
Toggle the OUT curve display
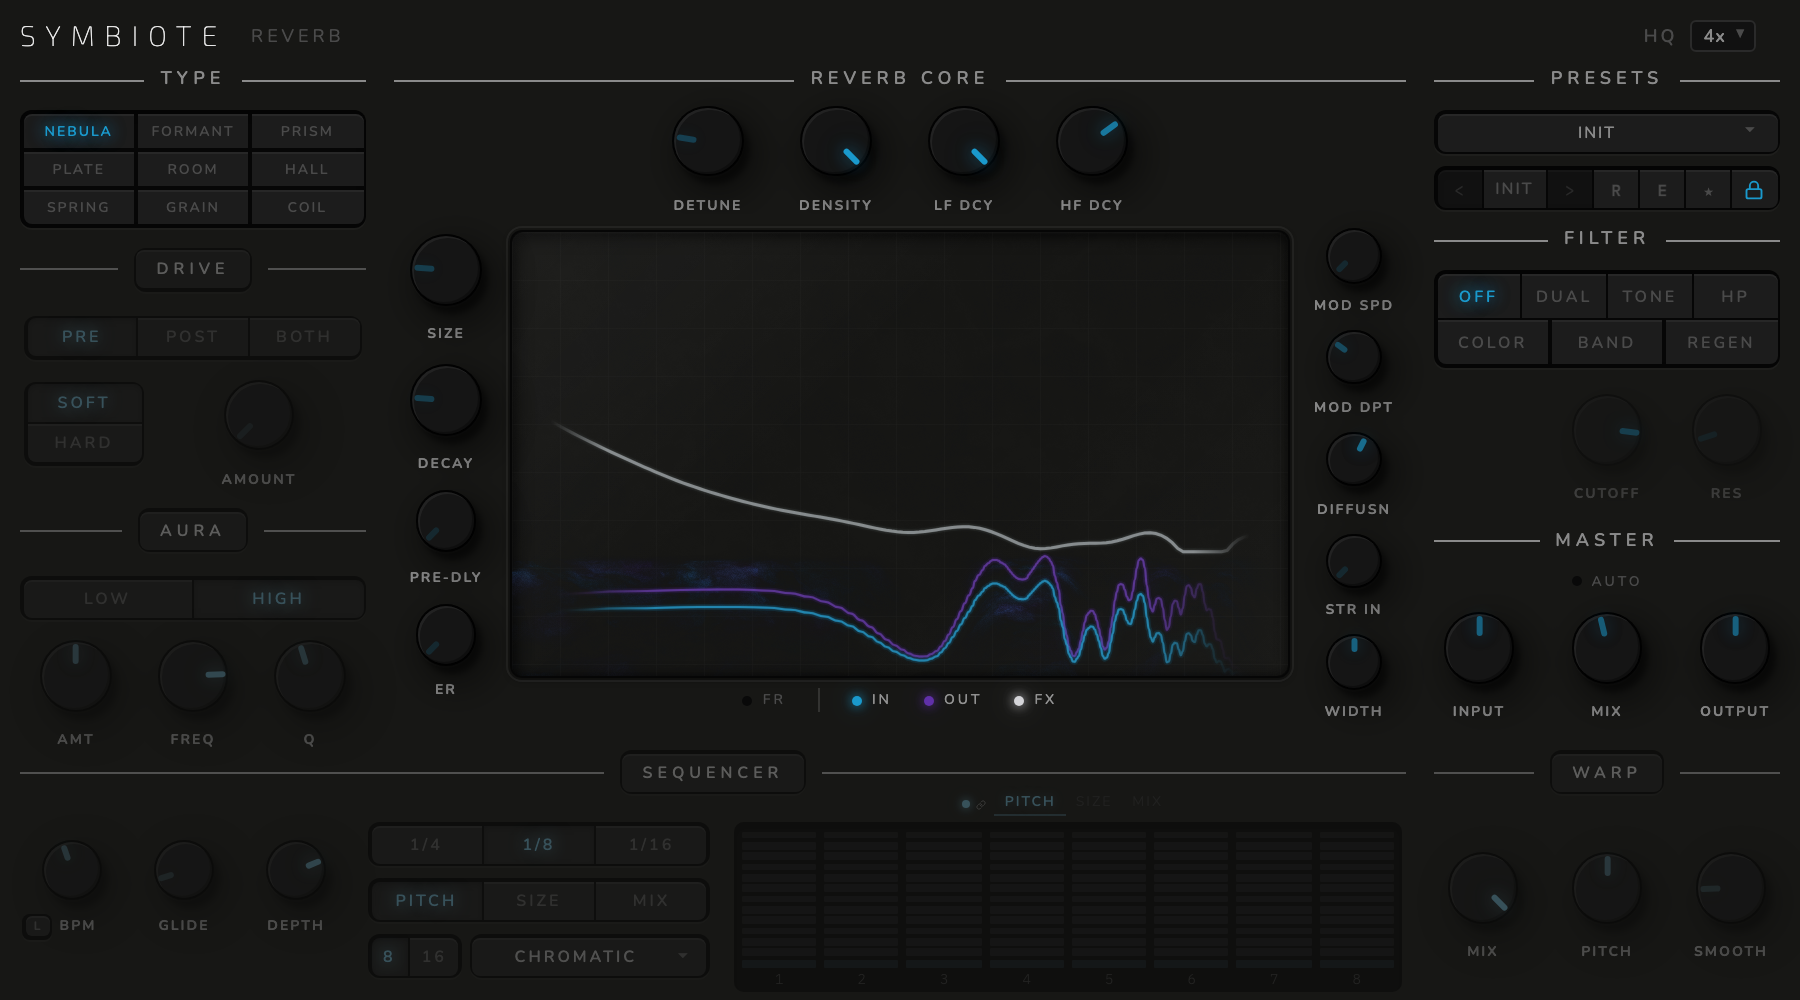click(952, 700)
